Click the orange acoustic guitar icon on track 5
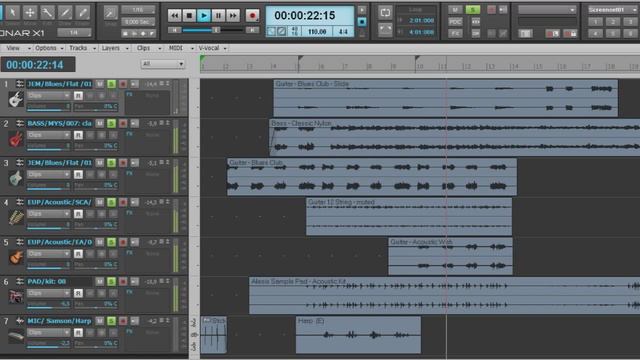 [16, 258]
